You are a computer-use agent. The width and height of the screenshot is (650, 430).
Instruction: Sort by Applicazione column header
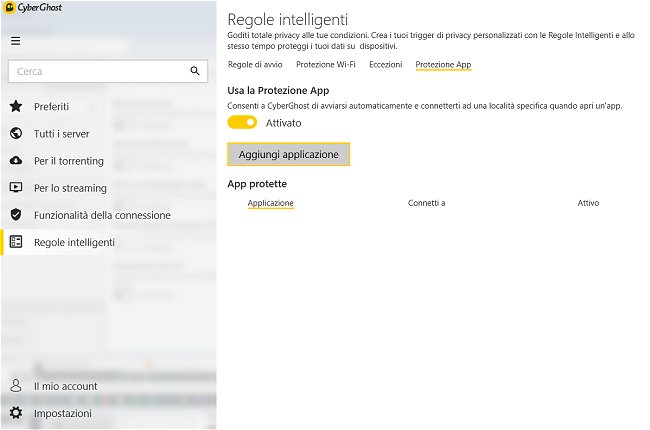(270, 203)
